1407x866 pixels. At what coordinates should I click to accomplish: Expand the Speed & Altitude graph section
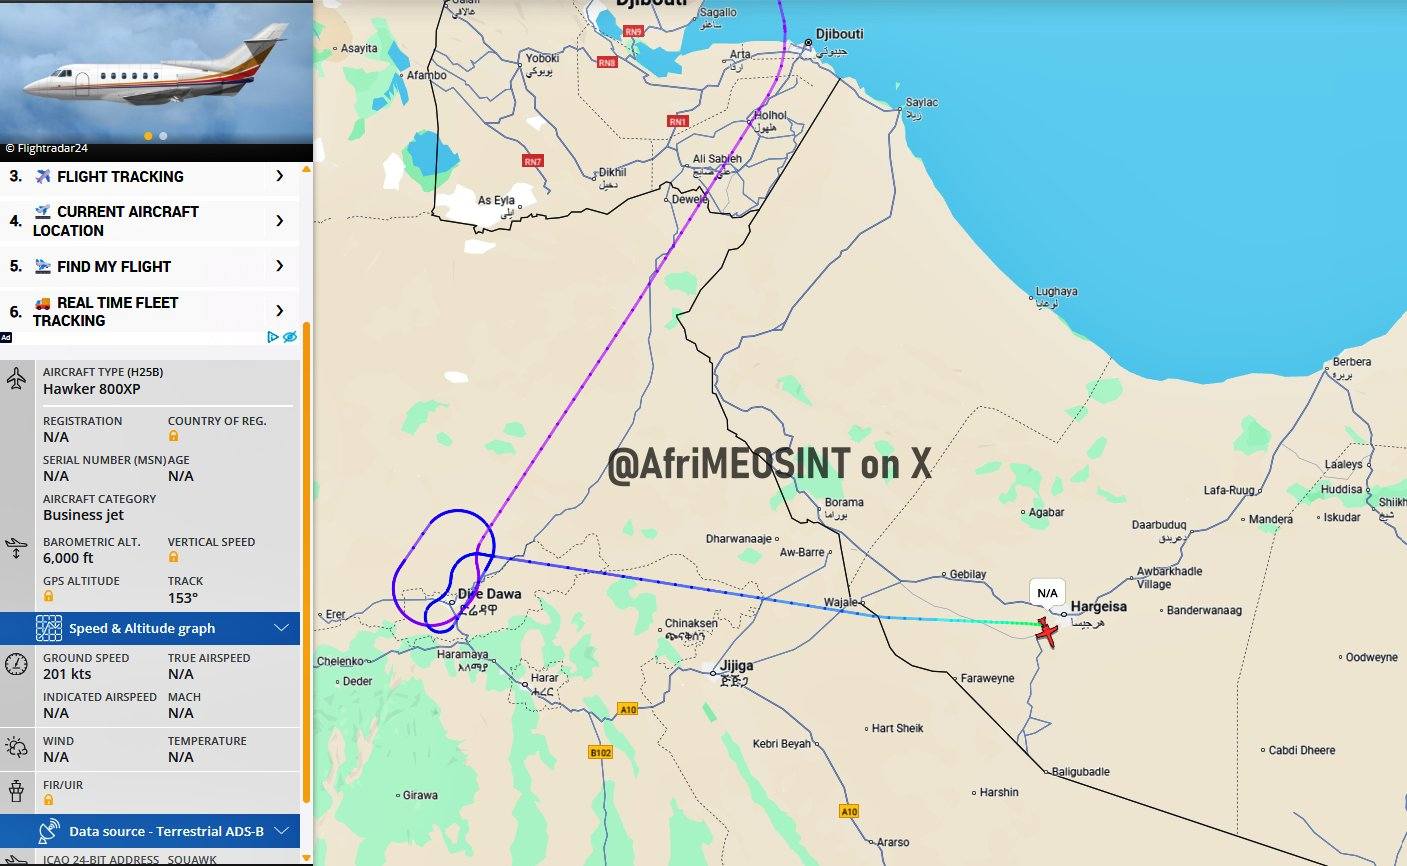(x=281, y=628)
